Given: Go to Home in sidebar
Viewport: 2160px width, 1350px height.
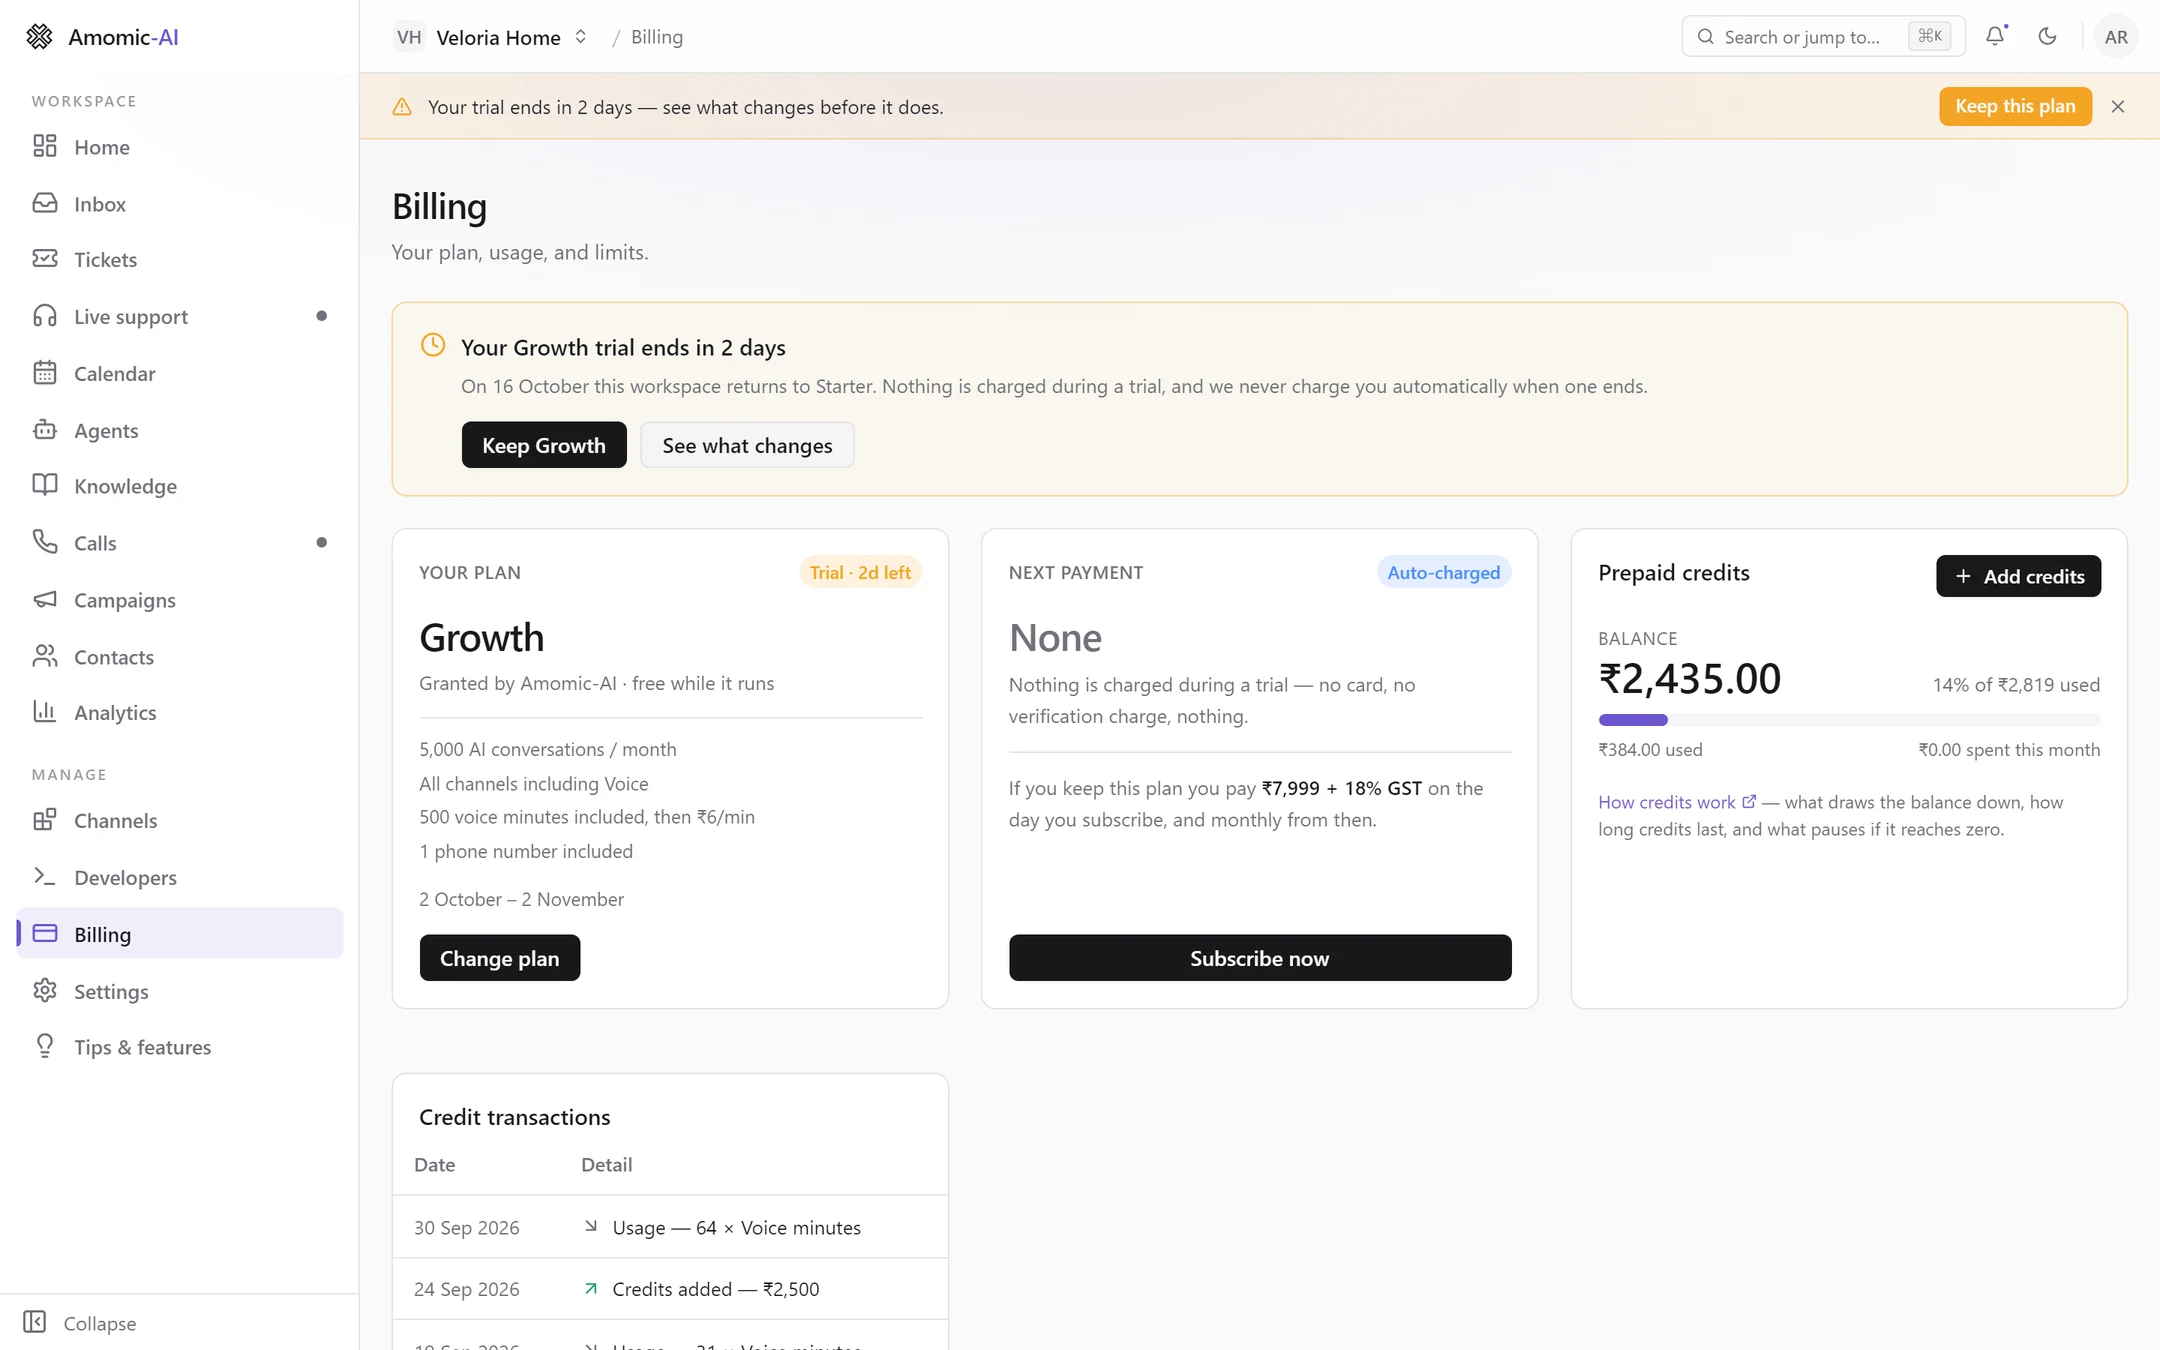Looking at the screenshot, I should point(179,147).
